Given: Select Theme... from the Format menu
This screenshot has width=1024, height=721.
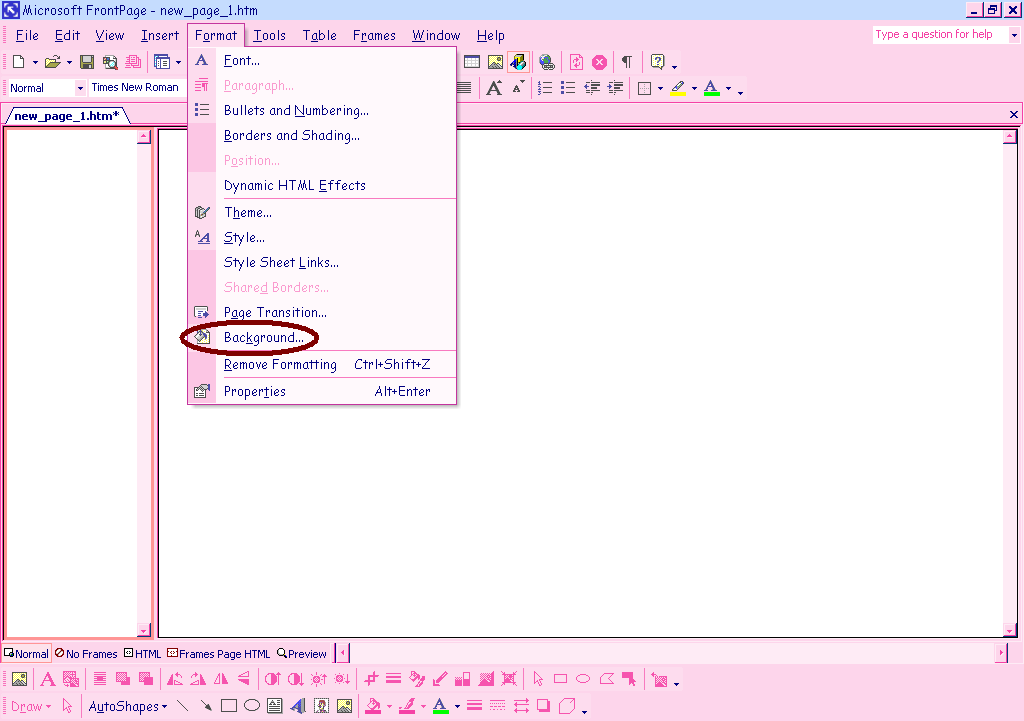Looking at the screenshot, I should (x=322, y=213).
